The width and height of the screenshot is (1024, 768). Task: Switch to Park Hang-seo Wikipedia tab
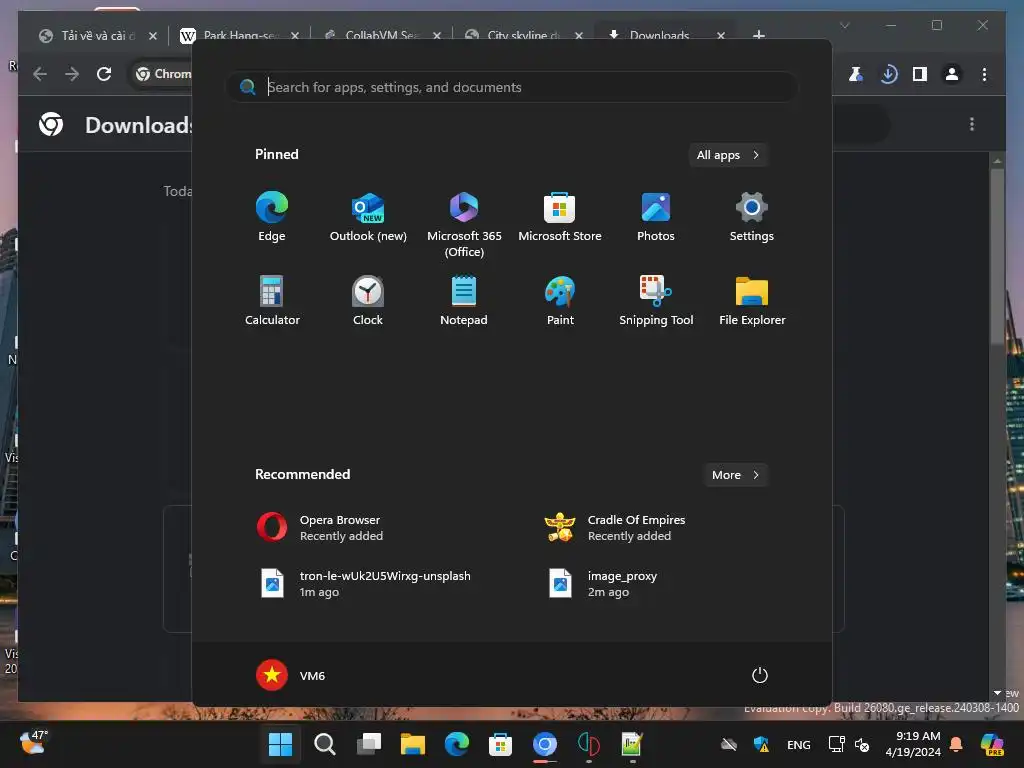pyautogui.click(x=238, y=35)
